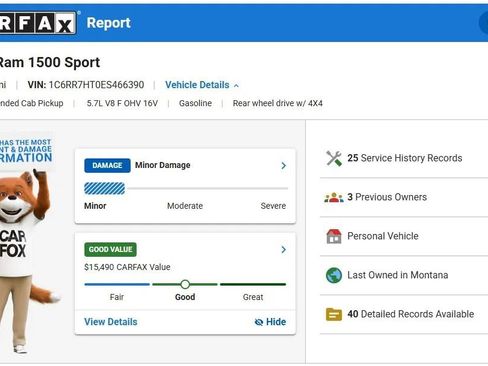Click the striped minor damage severity bar

[x=105, y=189]
